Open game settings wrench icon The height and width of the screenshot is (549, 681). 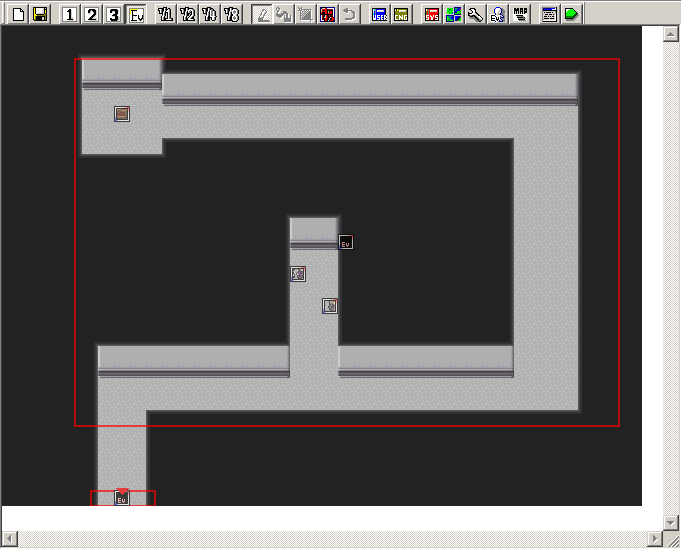coord(475,14)
